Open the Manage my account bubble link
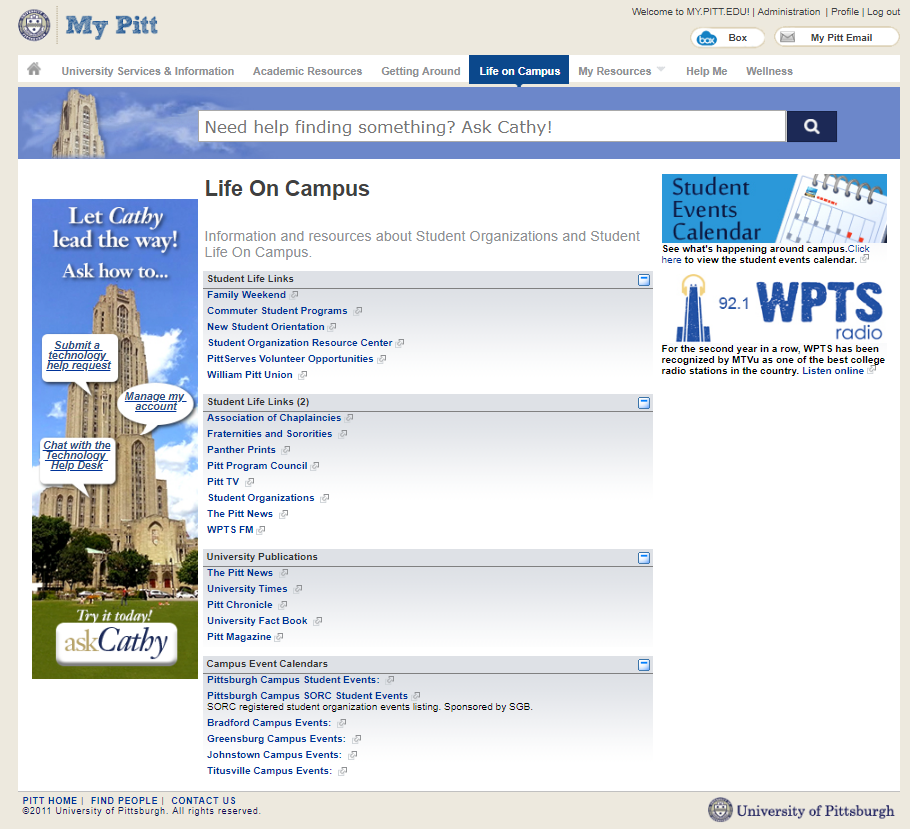Screen dimensions: 910x829 point(155,401)
